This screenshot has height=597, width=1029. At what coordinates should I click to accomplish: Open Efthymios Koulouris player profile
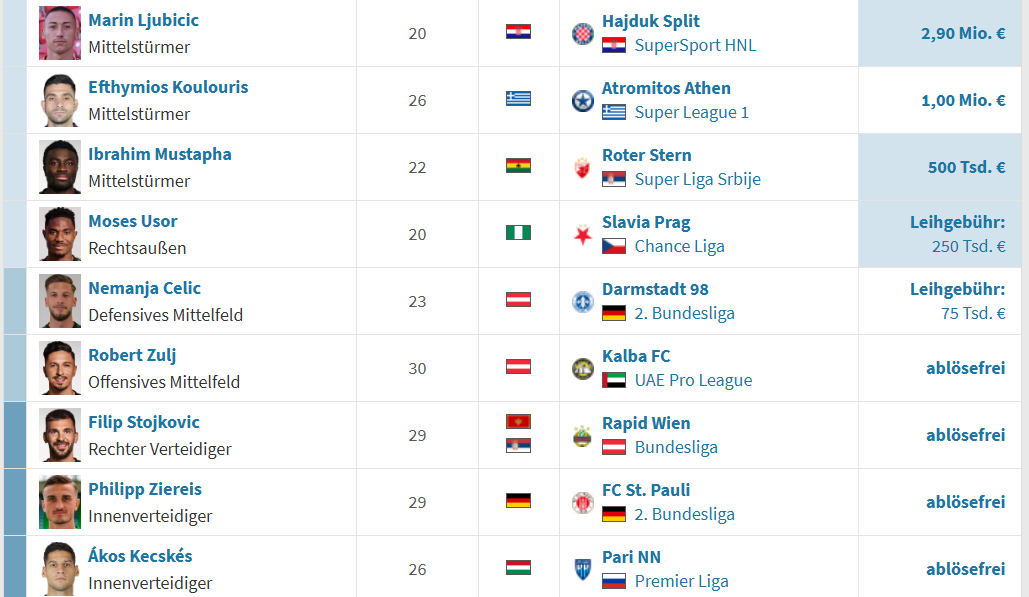pyautogui.click(x=168, y=87)
